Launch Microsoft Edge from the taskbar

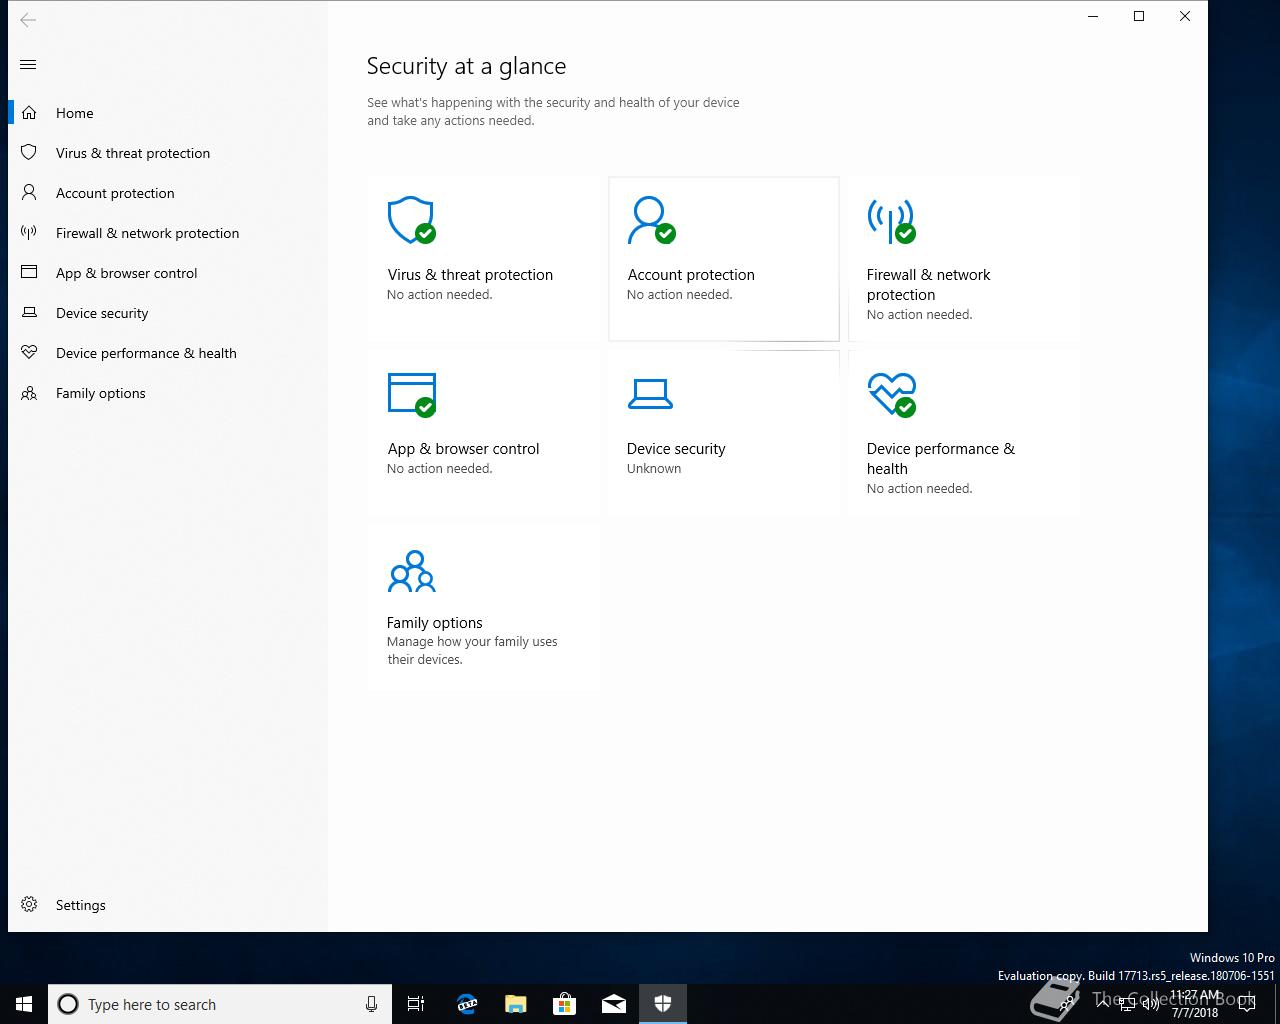pos(466,1004)
